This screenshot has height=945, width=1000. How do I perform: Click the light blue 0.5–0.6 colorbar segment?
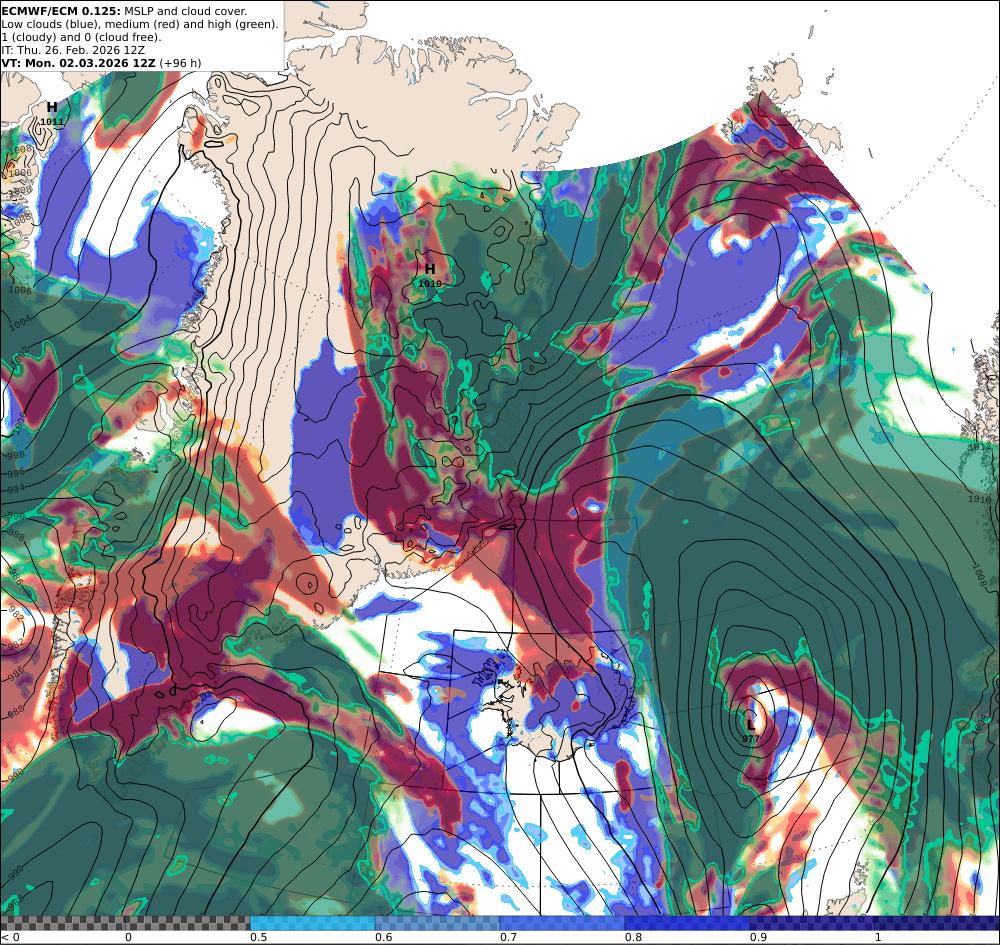coord(312,923)
